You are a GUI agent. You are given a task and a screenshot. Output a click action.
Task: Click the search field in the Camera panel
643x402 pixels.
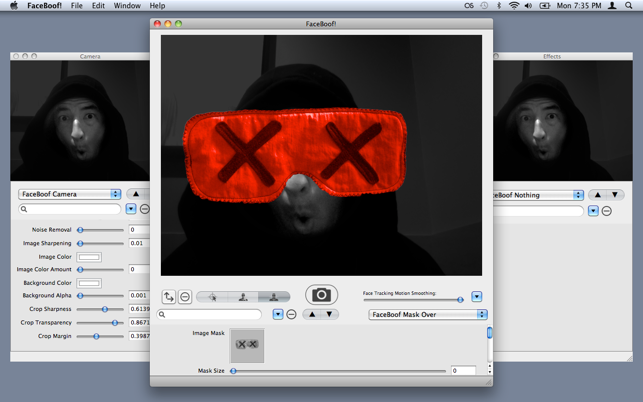tap(70, 209)
